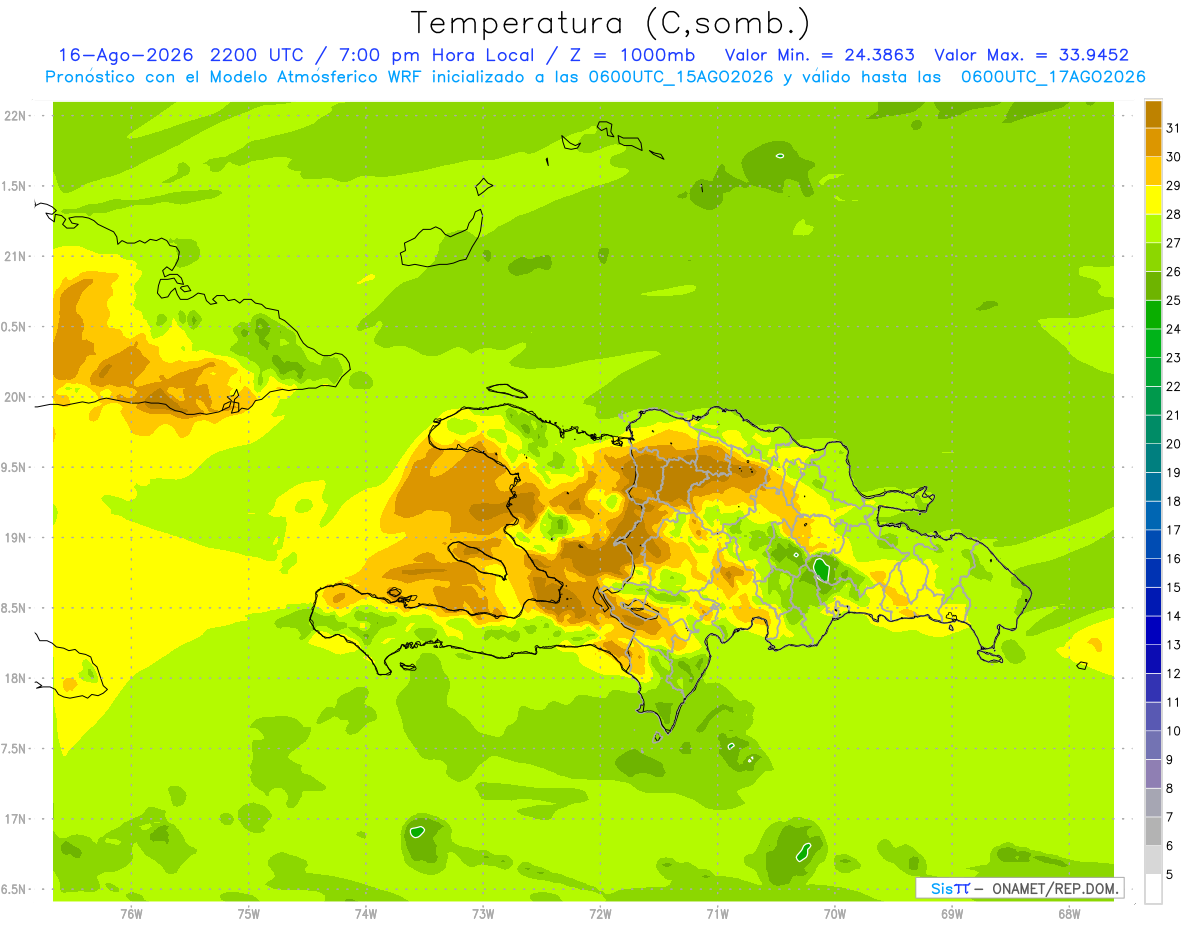The image size is (1200, 927).
Task: Click the "21N" latitude label
Action: [x=14, y=257]
